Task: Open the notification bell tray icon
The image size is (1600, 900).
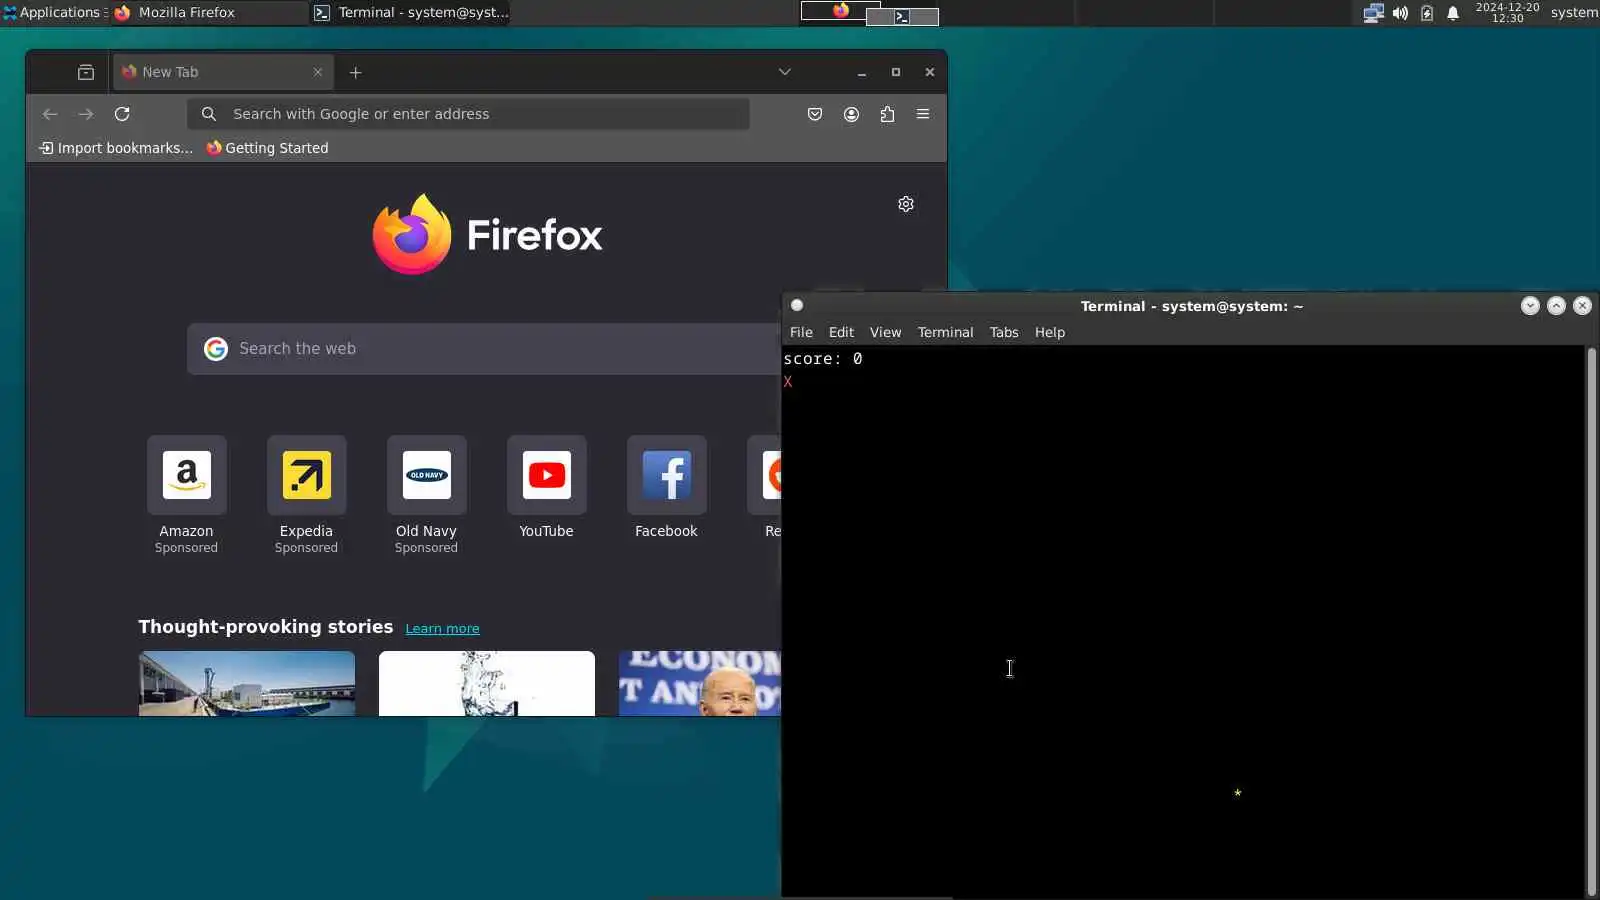Action: [1453, 13]
